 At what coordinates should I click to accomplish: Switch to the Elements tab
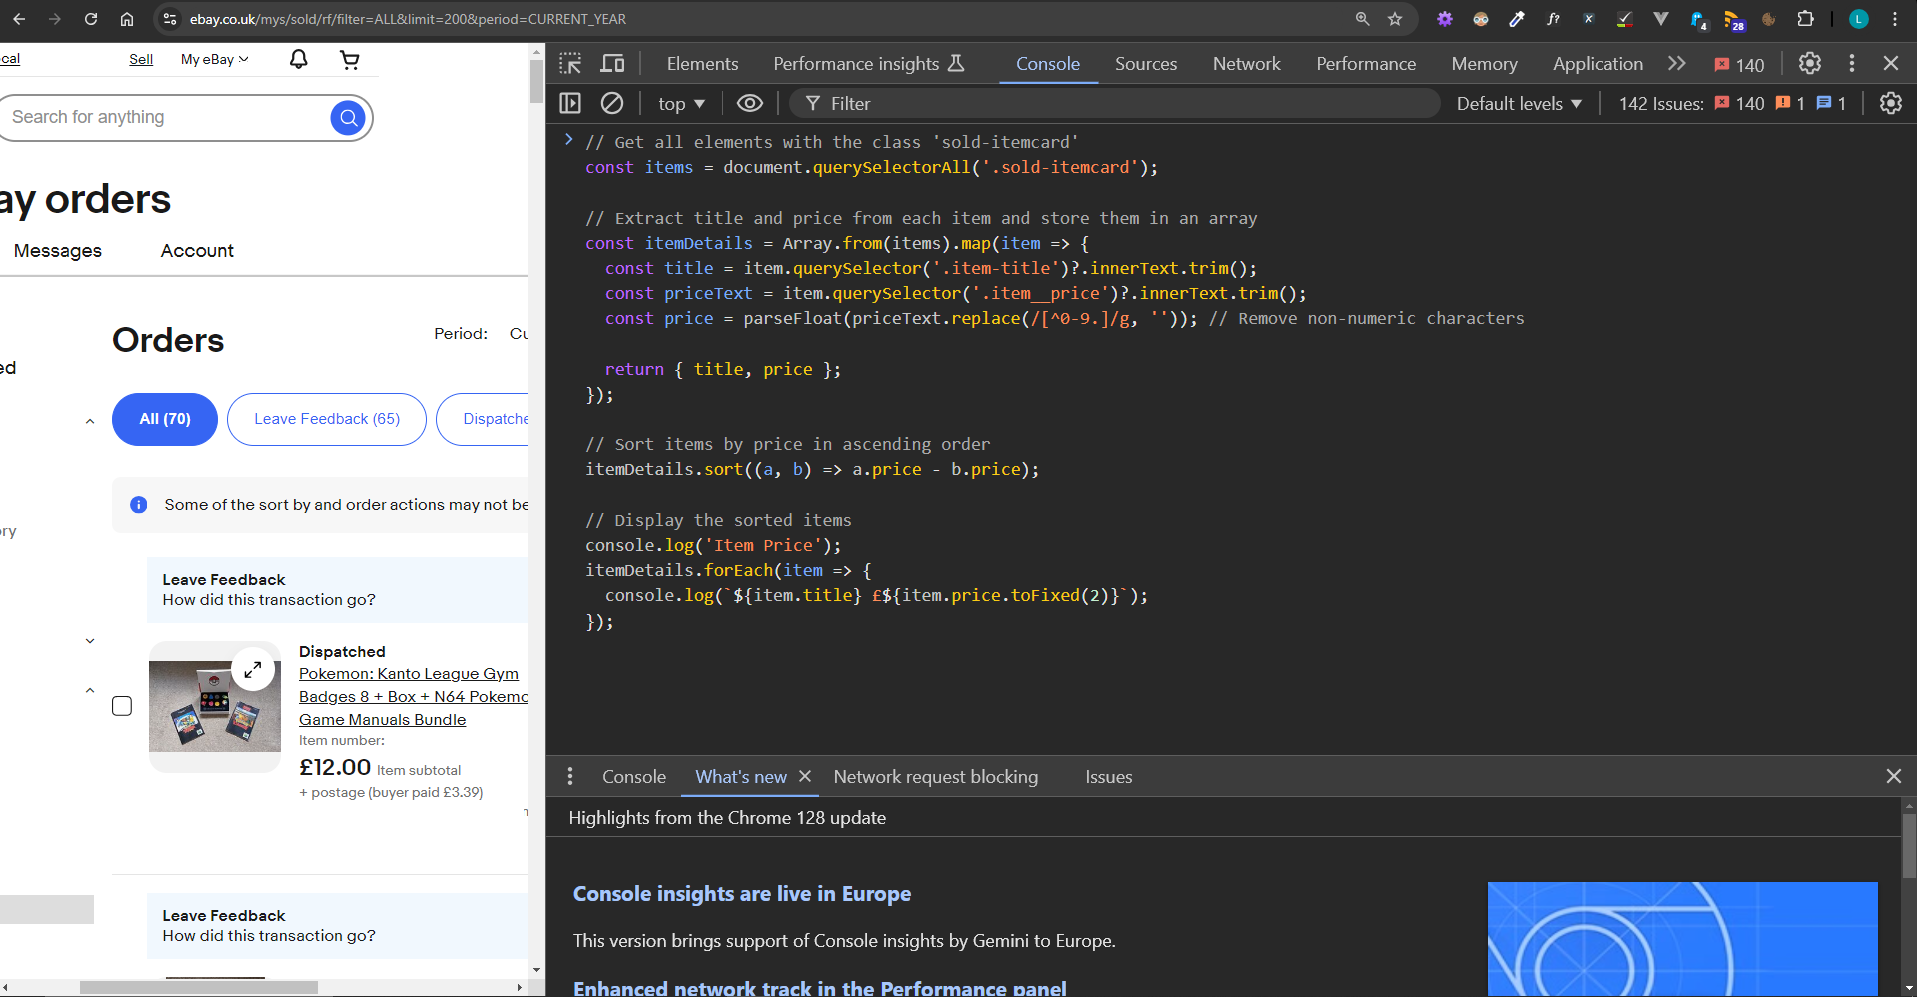coord(702,64)
